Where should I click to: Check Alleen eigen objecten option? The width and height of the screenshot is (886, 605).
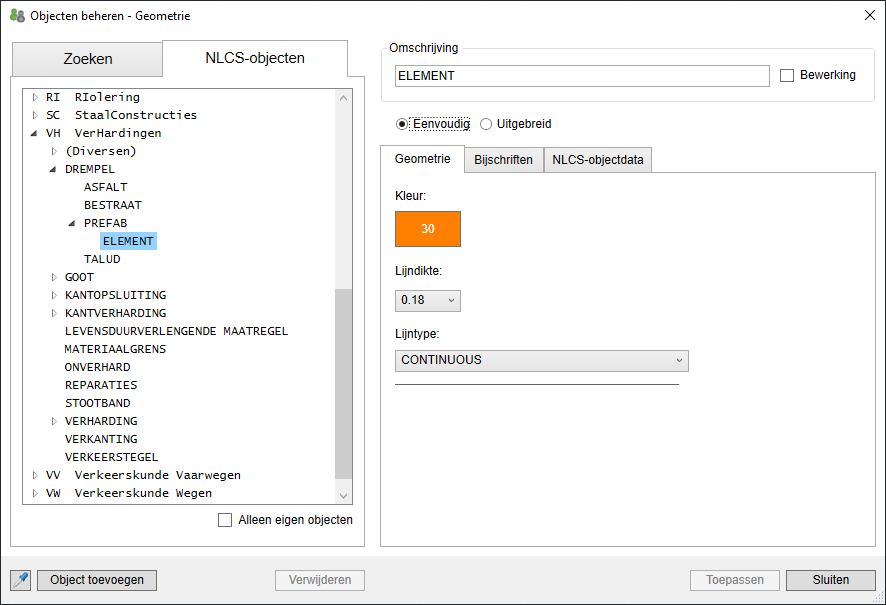(x=225, y=520)
